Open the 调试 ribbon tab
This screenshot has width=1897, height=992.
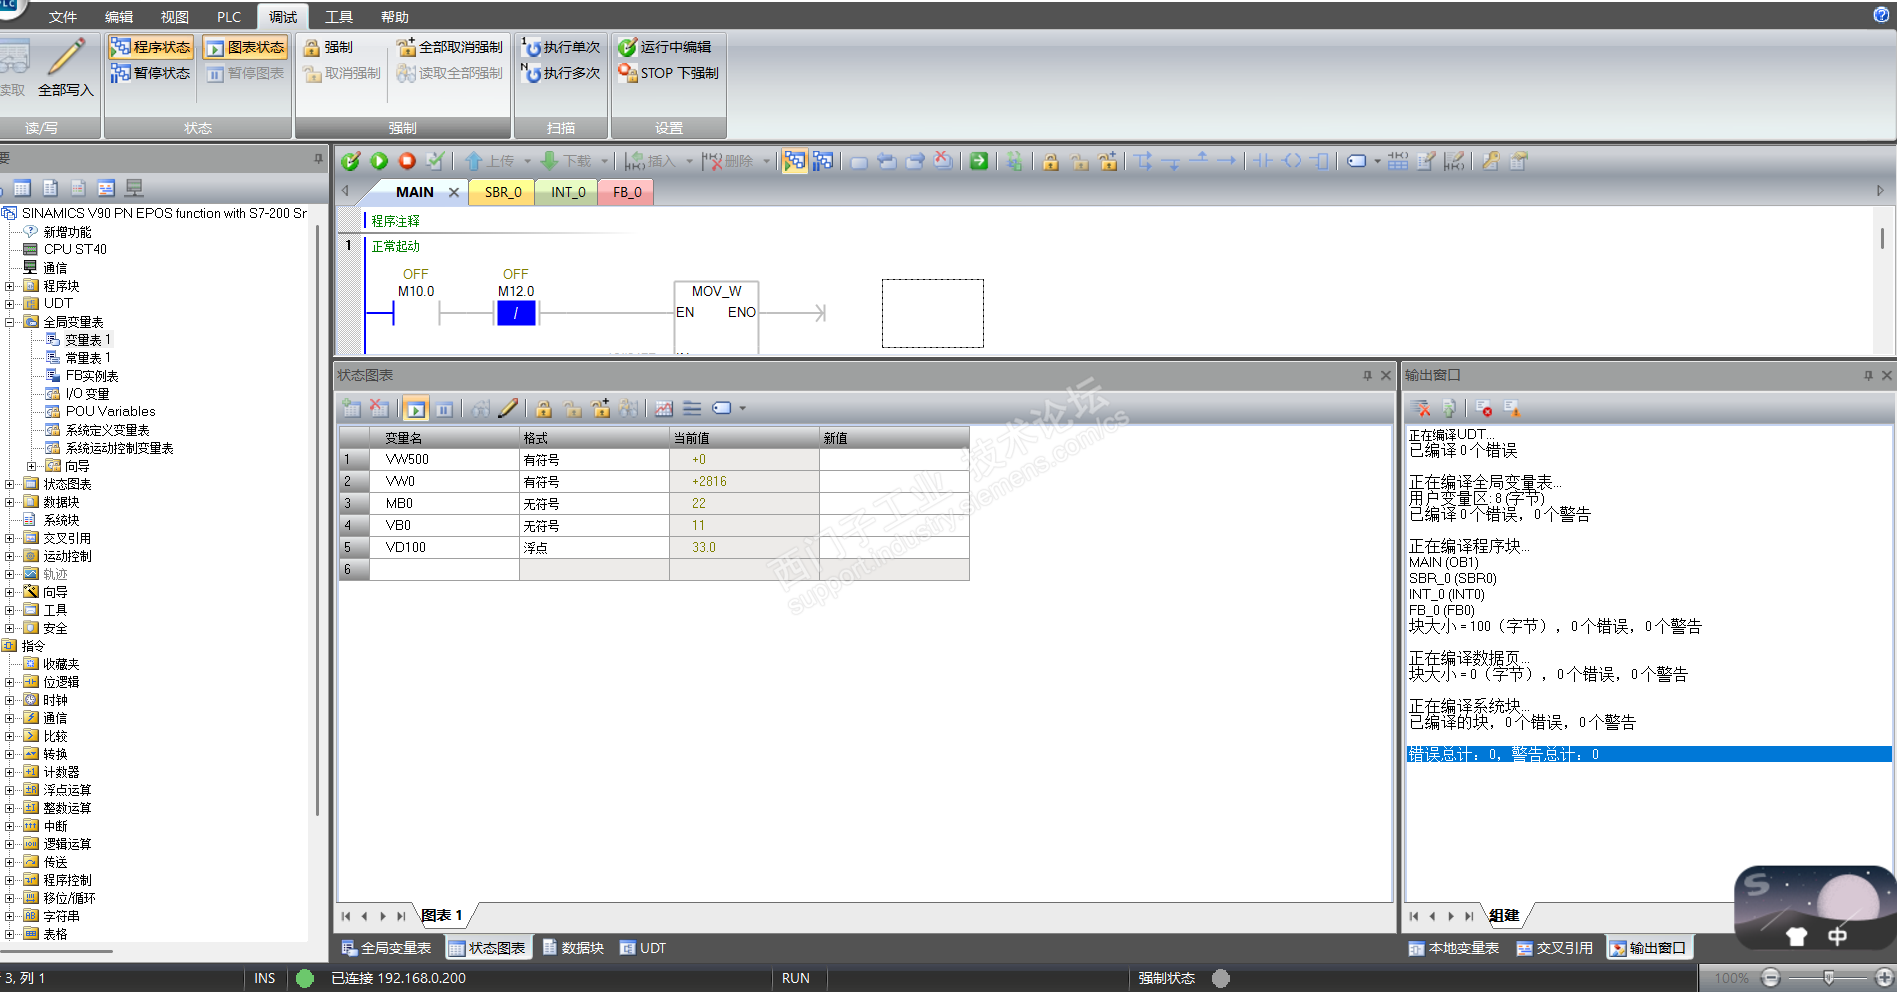click(283, 17)
